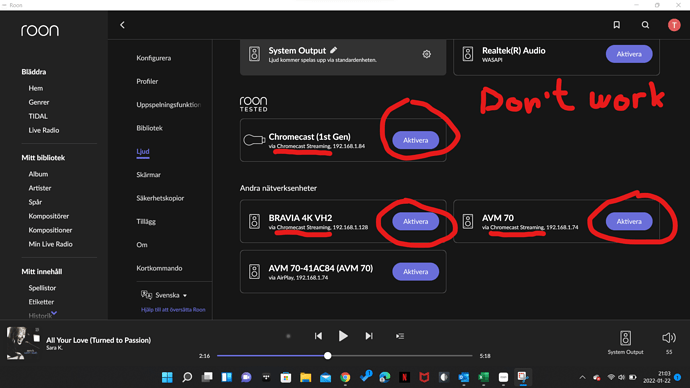
Task: Open Min Live Radio in the sidebar
Action: 50,244
